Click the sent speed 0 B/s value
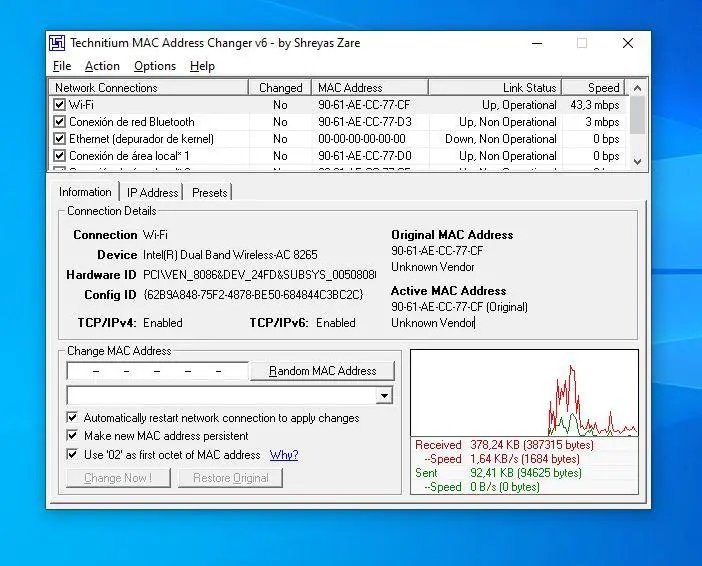Viewport: 702px width, 566px height. (x=505, y=487)
